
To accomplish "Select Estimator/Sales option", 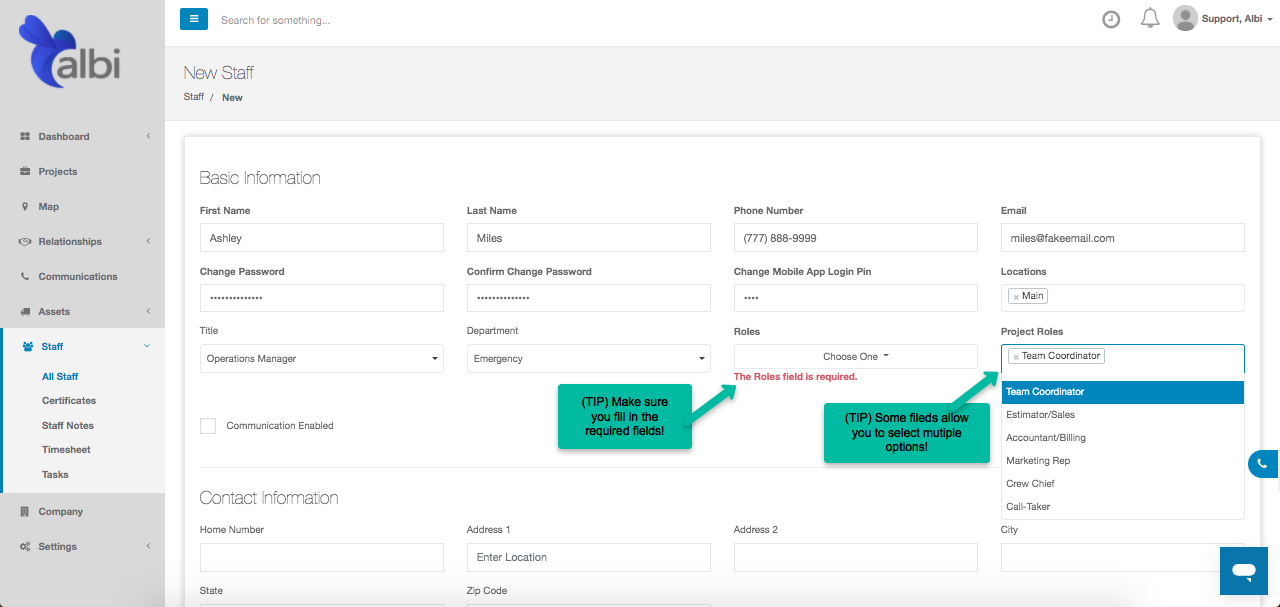I will [x=1123, y=415].
